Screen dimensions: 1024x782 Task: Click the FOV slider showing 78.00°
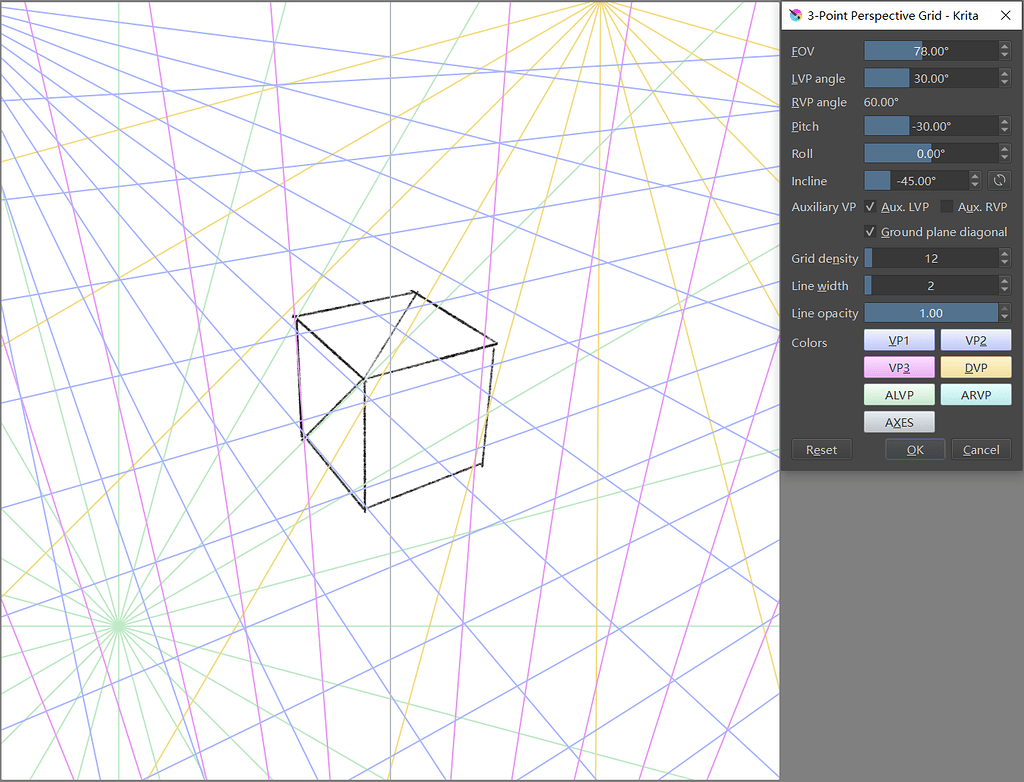tap(931, 51)
